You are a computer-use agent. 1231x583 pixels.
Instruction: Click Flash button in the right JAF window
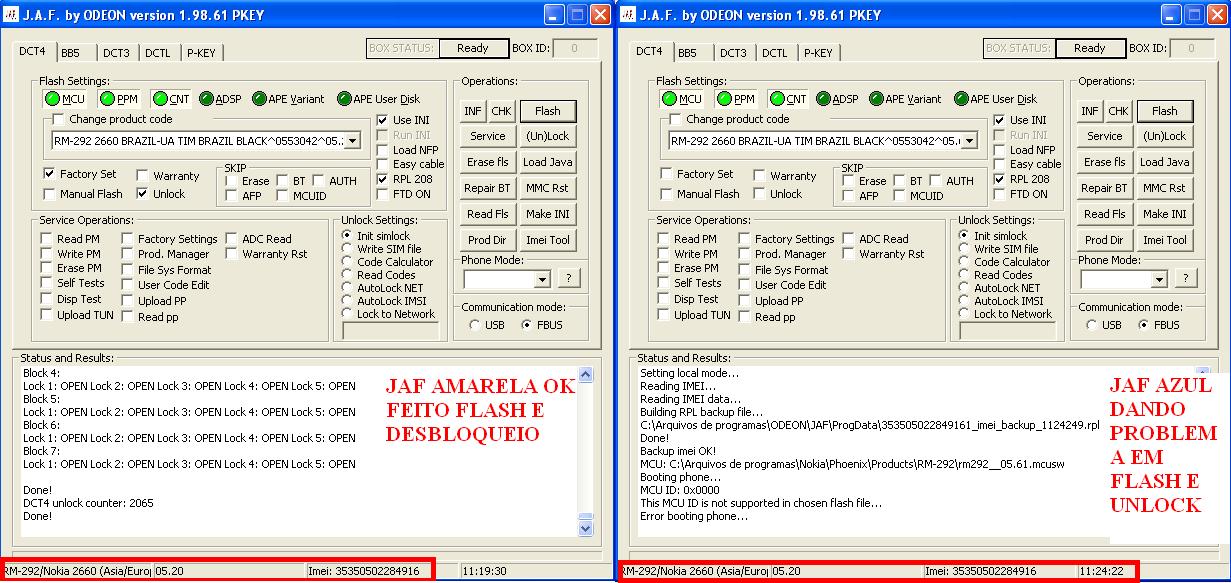[x=1165, y=111]
